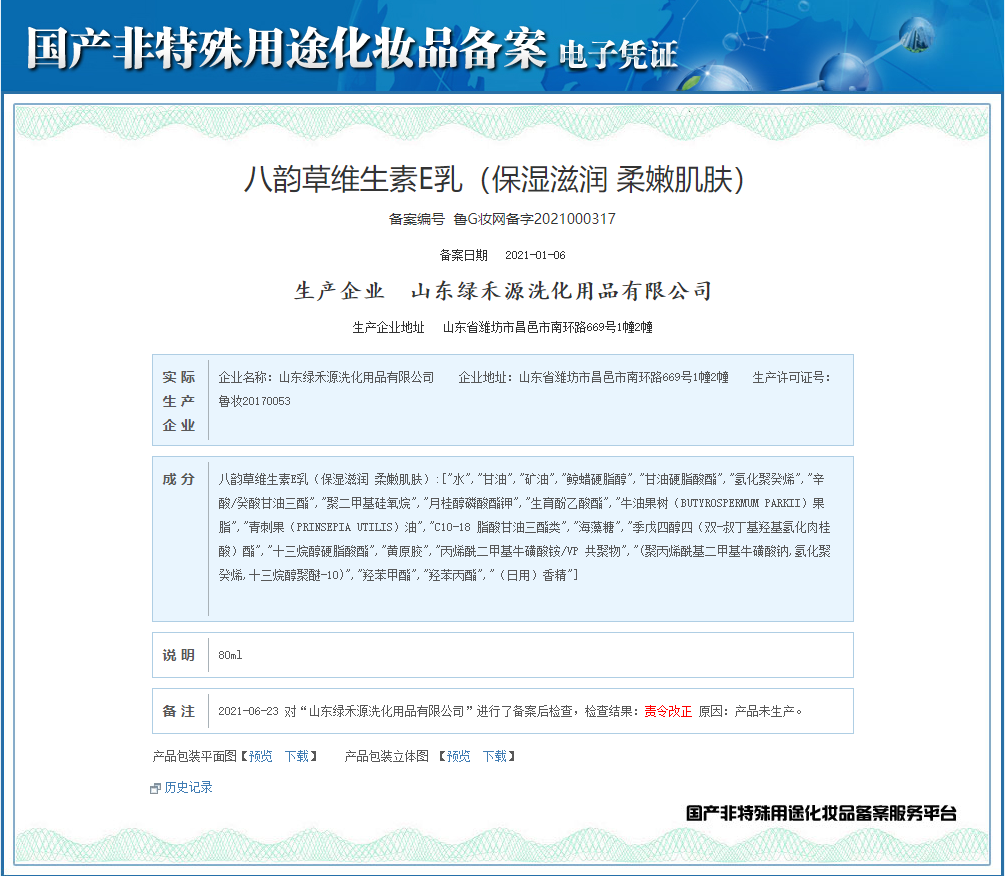The height and width of the screenshot is (876, 1005).
Task: Click address 山东省潍坊市昌邑市南环路669号1幢2幢 under heading
Action: [x=548, y=327]
